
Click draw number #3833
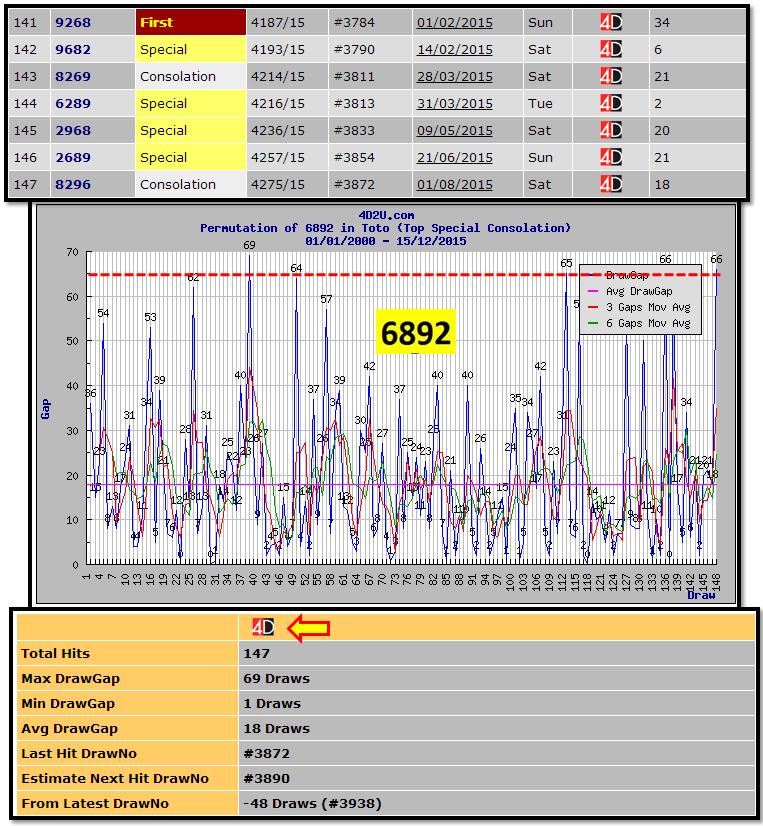[x=354, y=131]
